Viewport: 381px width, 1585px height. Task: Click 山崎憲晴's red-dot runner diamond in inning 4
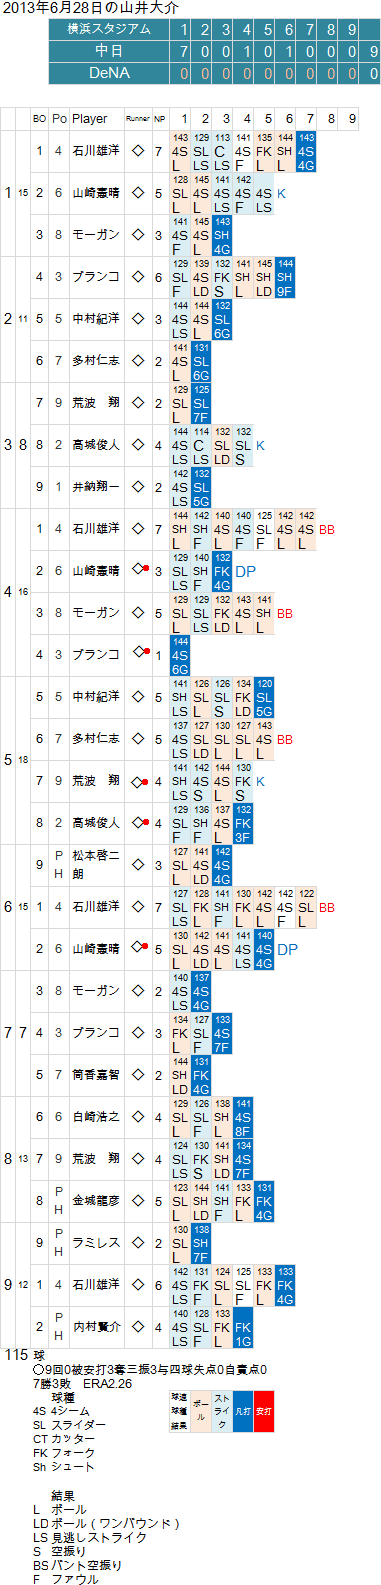click(140, 570)
